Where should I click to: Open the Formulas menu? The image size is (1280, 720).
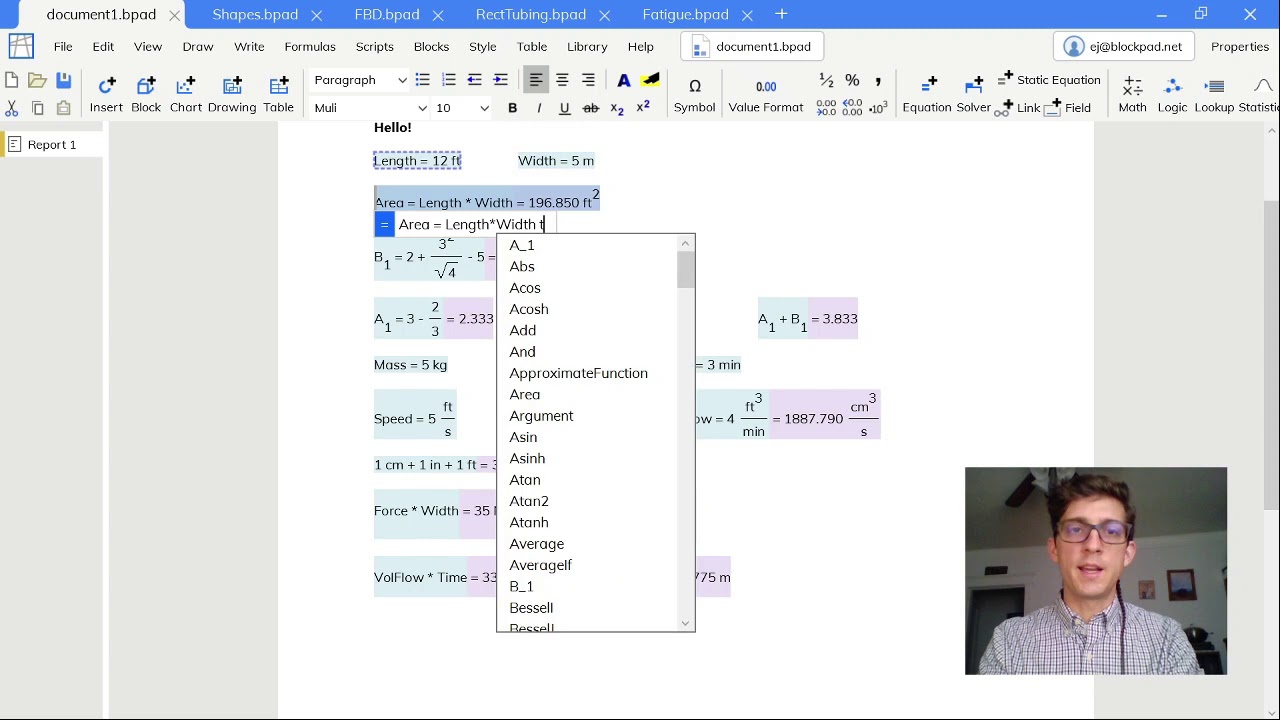pos(310,47)
